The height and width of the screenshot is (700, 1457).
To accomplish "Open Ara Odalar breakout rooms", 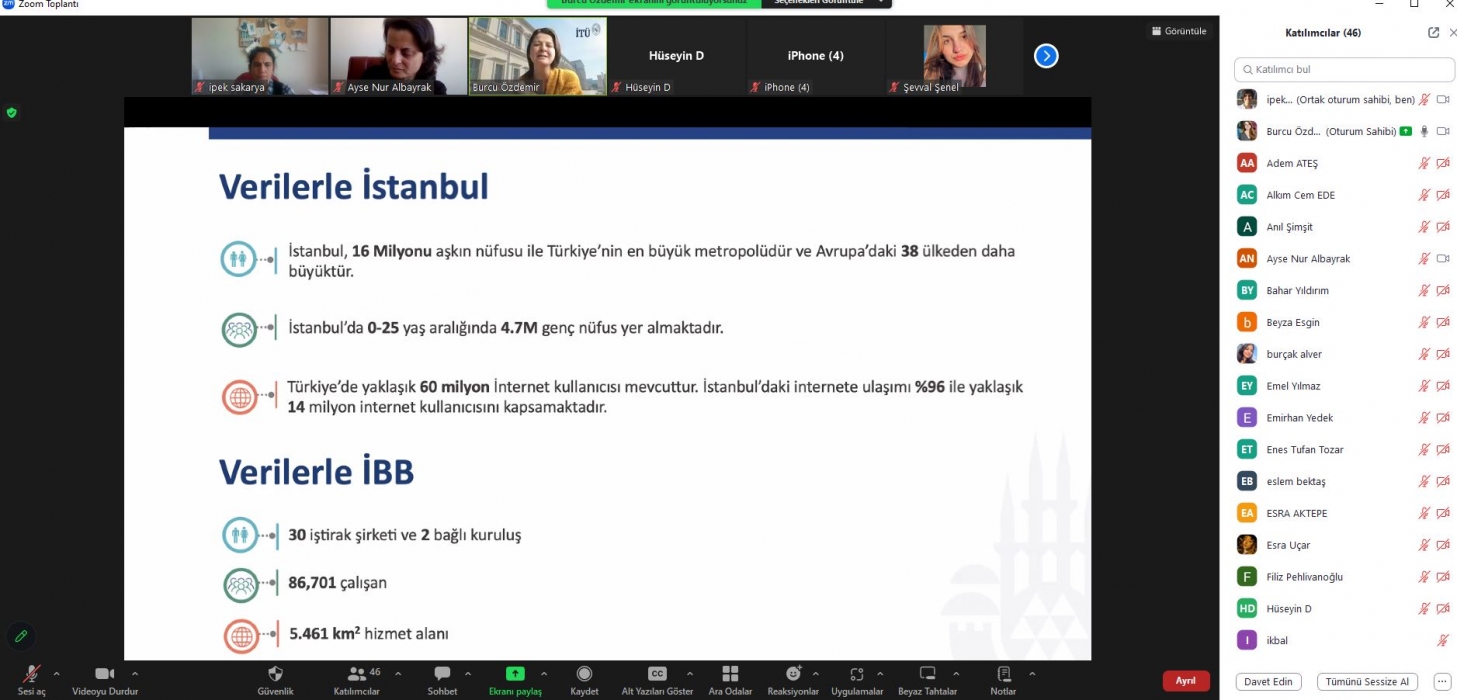I will coord(730,675).
